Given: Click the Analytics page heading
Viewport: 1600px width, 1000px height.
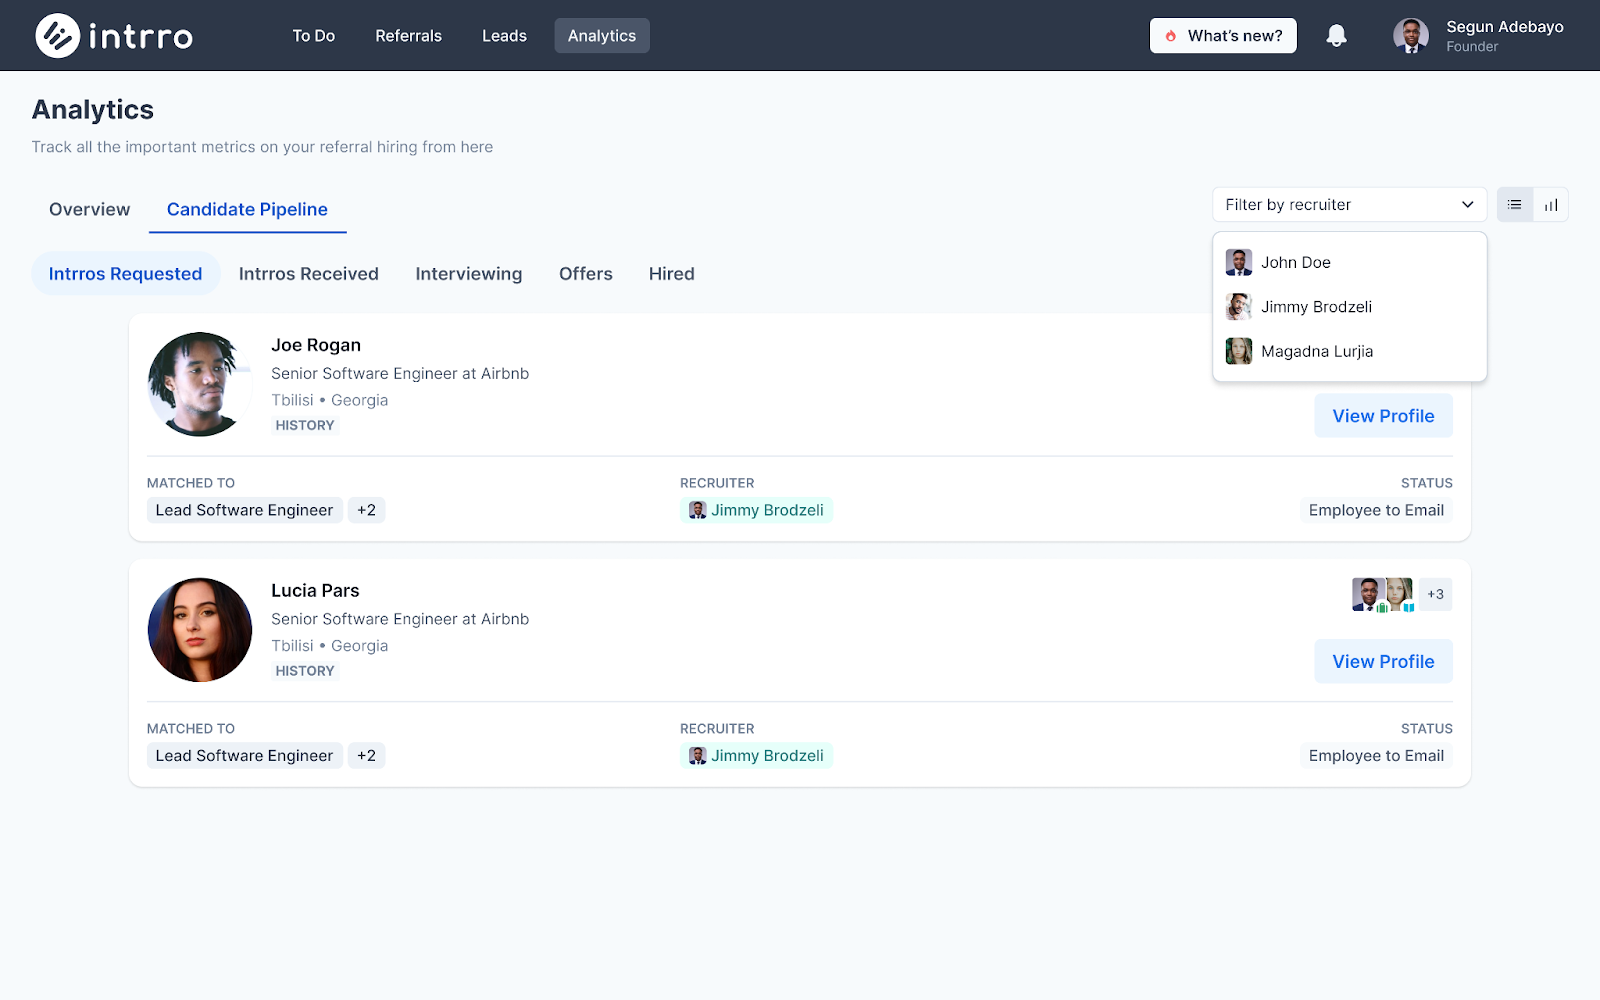Looking at the screenshot, I should (x=93, y=110).
